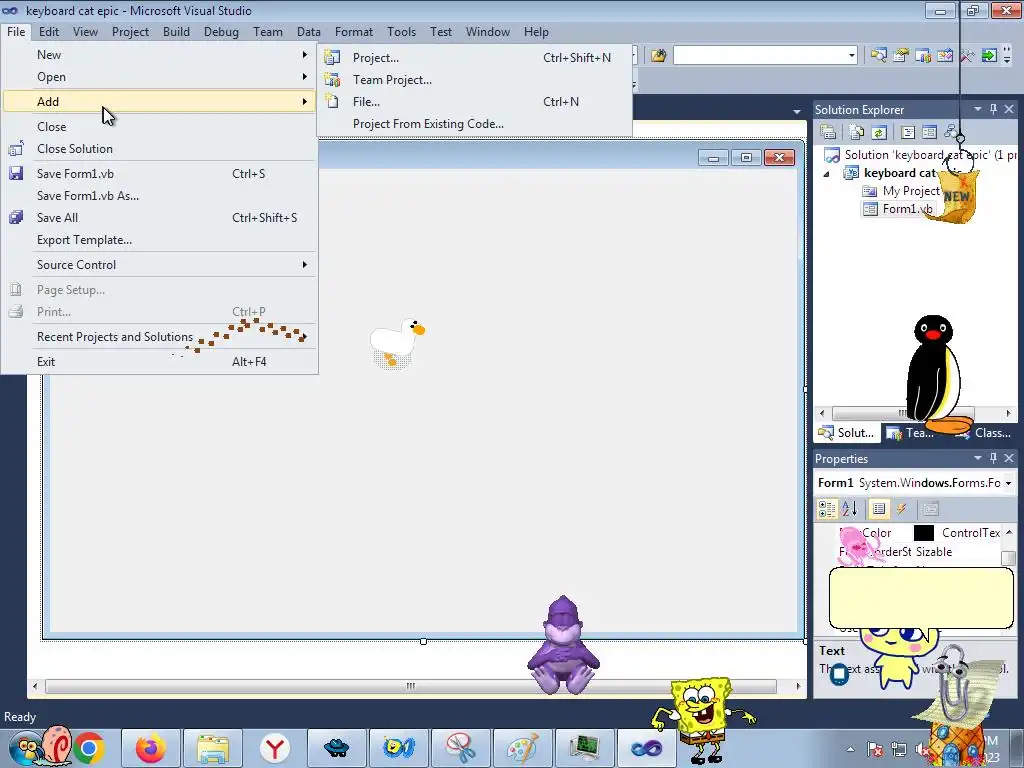
Task: Open Team Explorer icon in main toolbar
Action: (923, 56)
